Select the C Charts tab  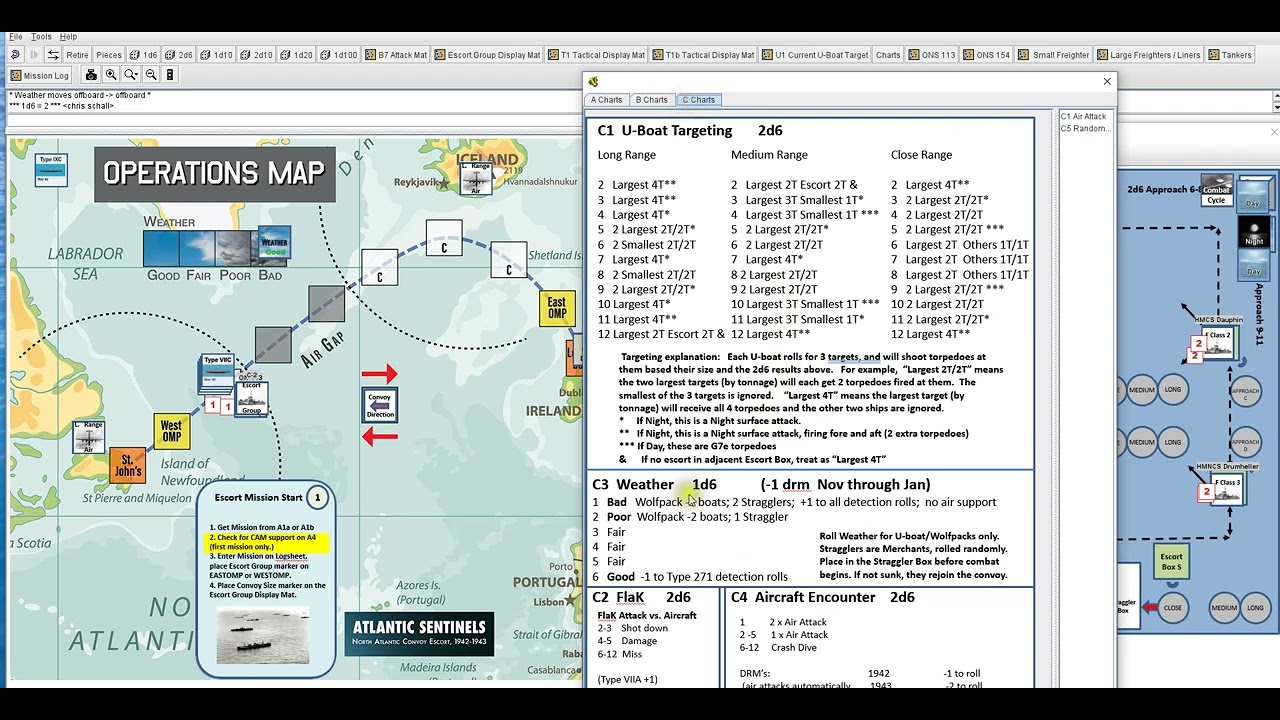[x=698, y=100]
